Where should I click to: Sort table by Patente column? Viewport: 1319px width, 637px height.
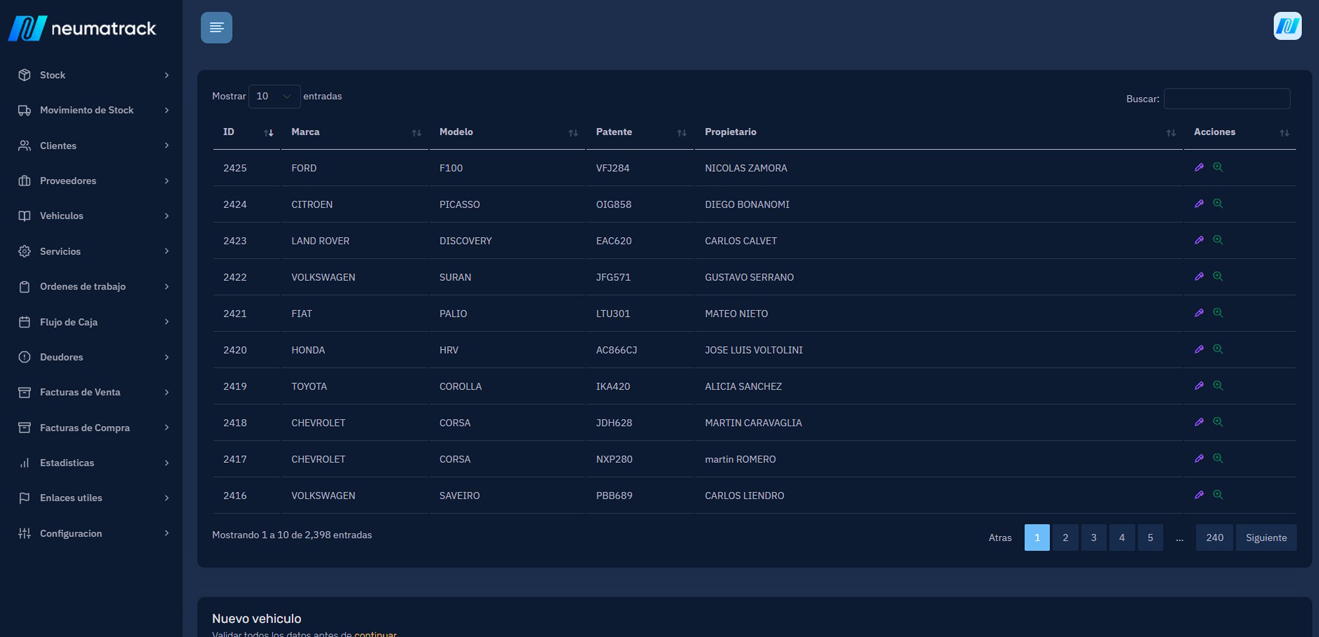(640, 132)
